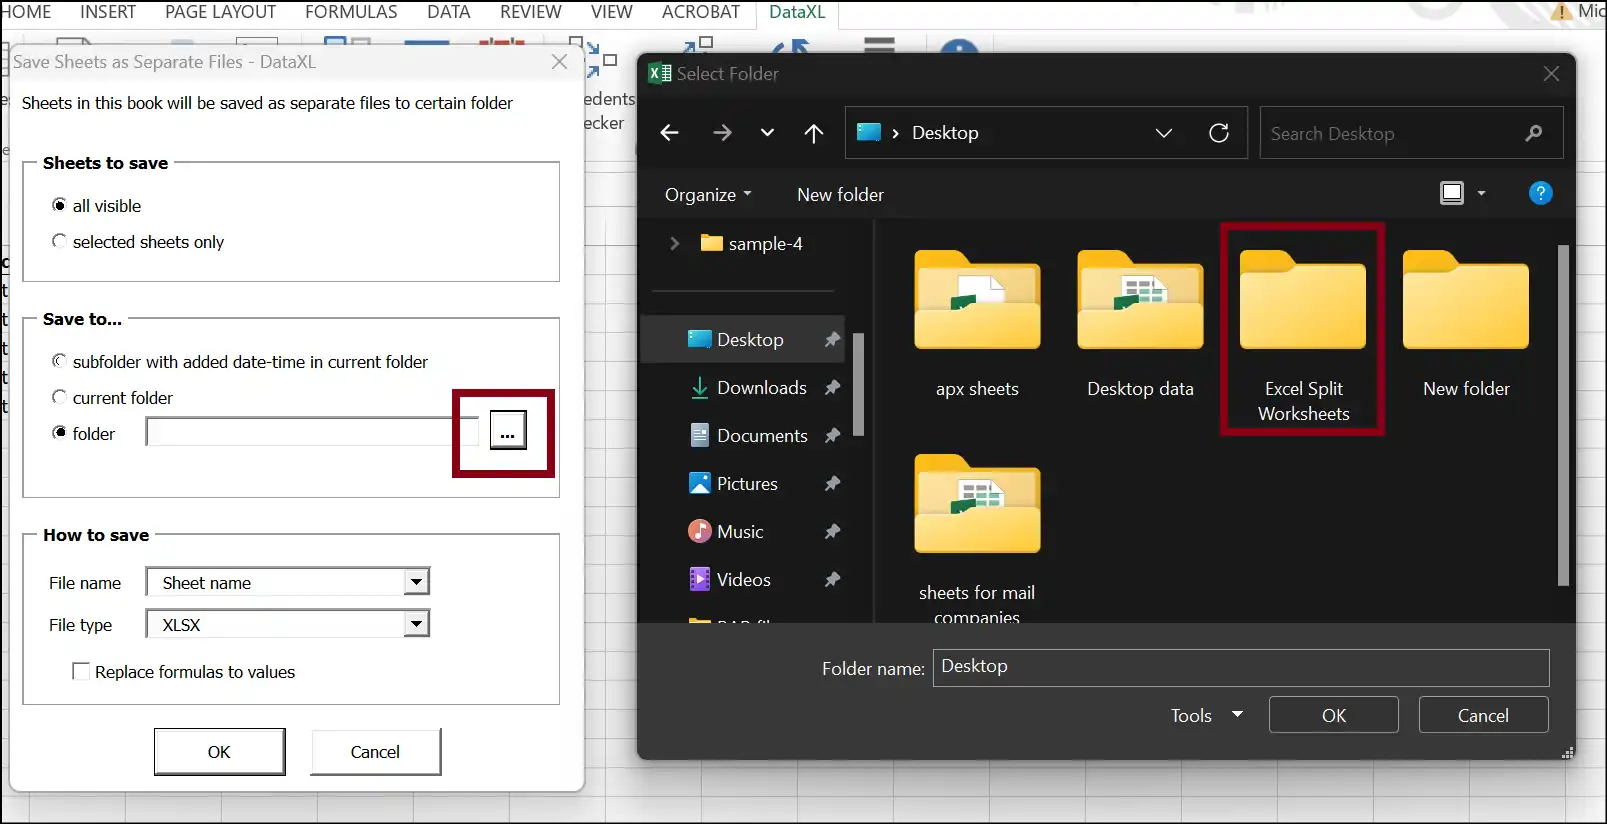Go forward in Select Folder dialog

click(721, 133)
